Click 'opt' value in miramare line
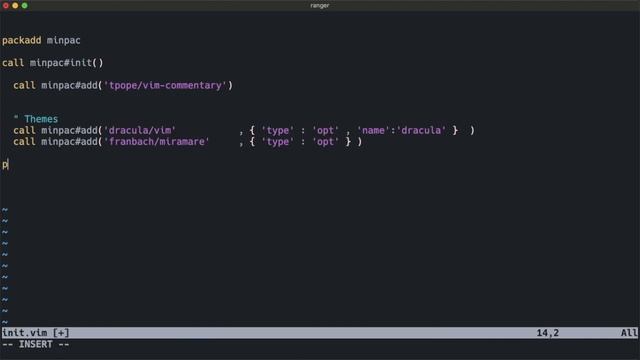 325,142
